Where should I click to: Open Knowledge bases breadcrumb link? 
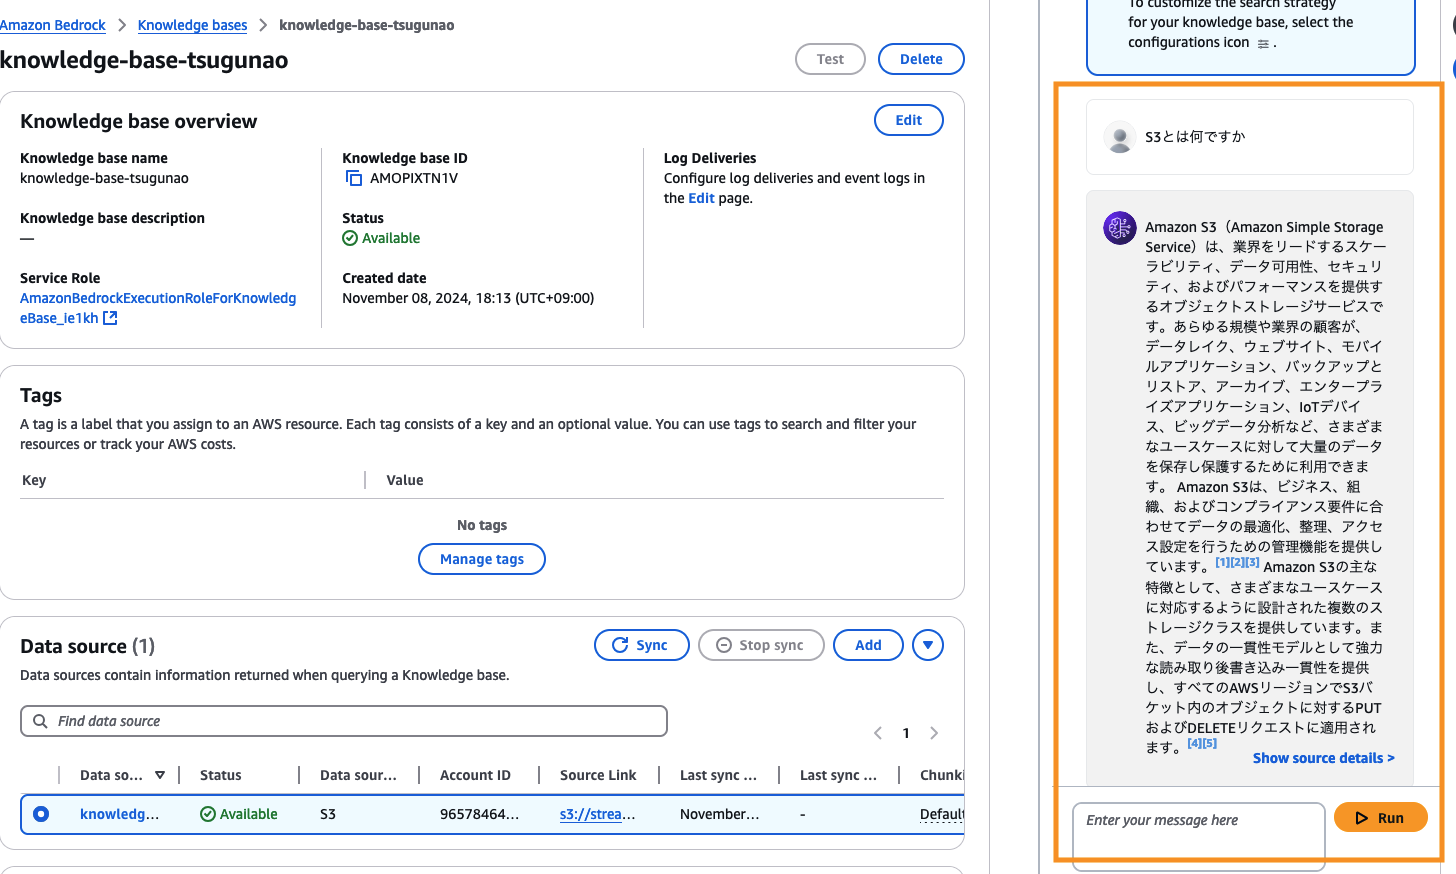click(x=192, y=25)
